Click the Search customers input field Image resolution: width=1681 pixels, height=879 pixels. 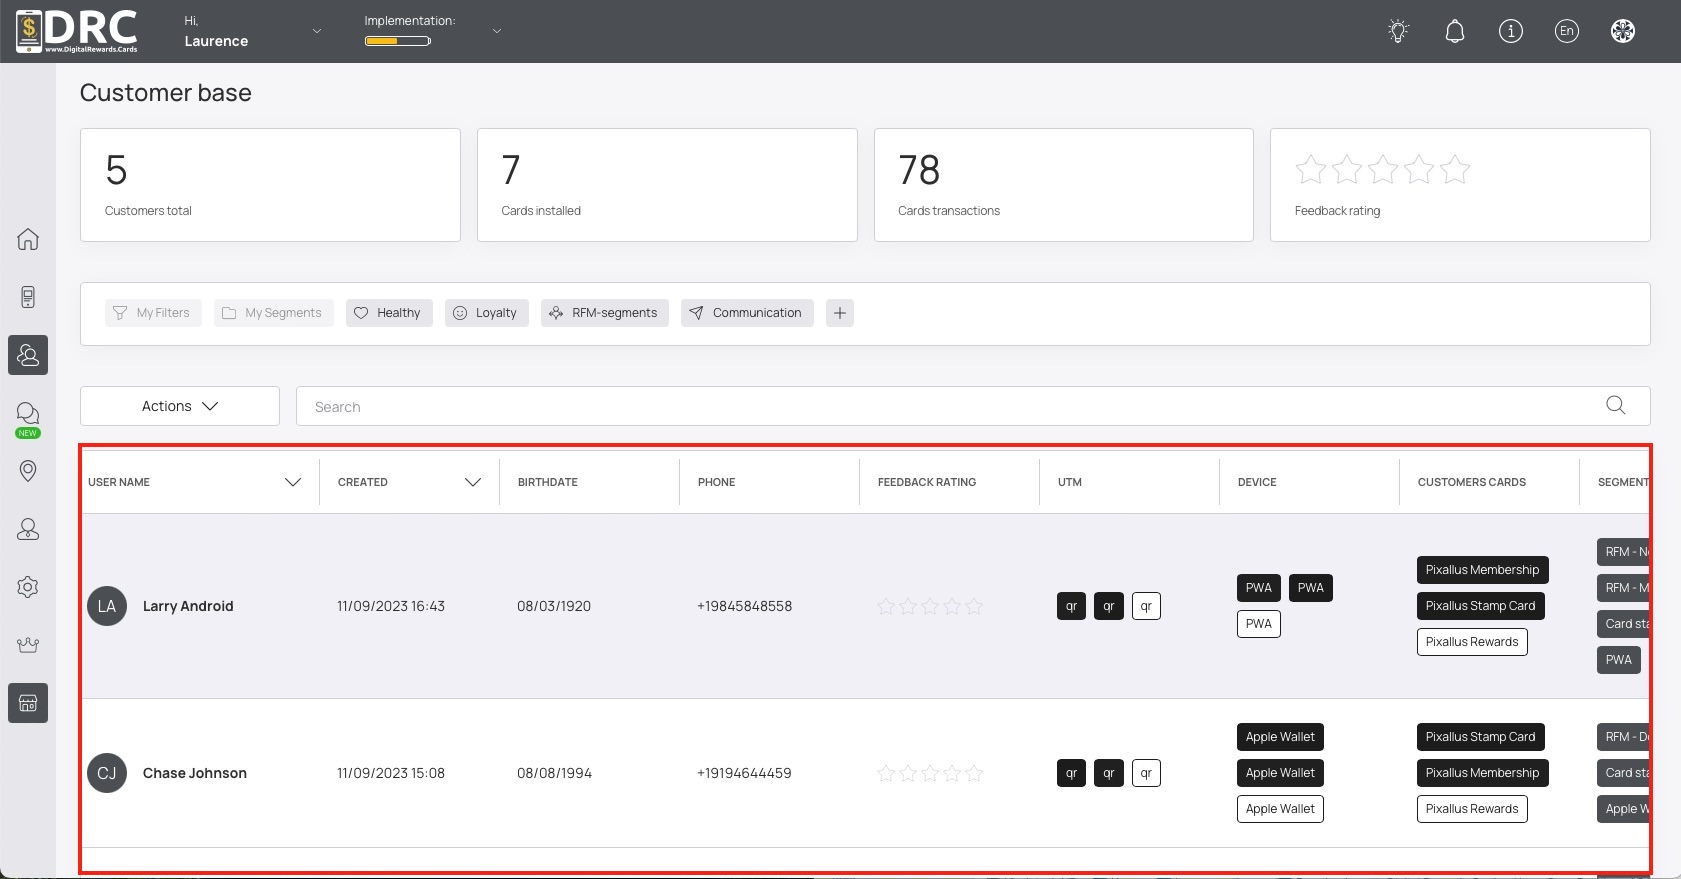(950, 406)
